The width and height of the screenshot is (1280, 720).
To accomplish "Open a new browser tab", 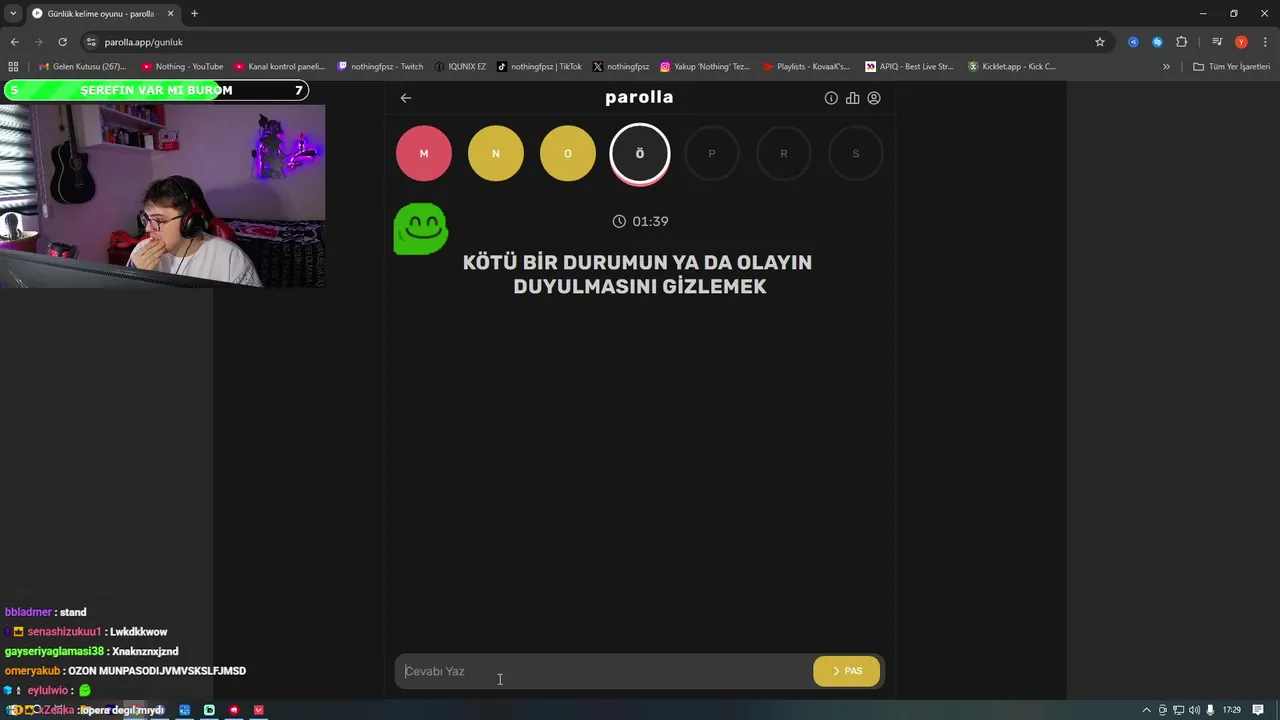I will tap(194, 13).
